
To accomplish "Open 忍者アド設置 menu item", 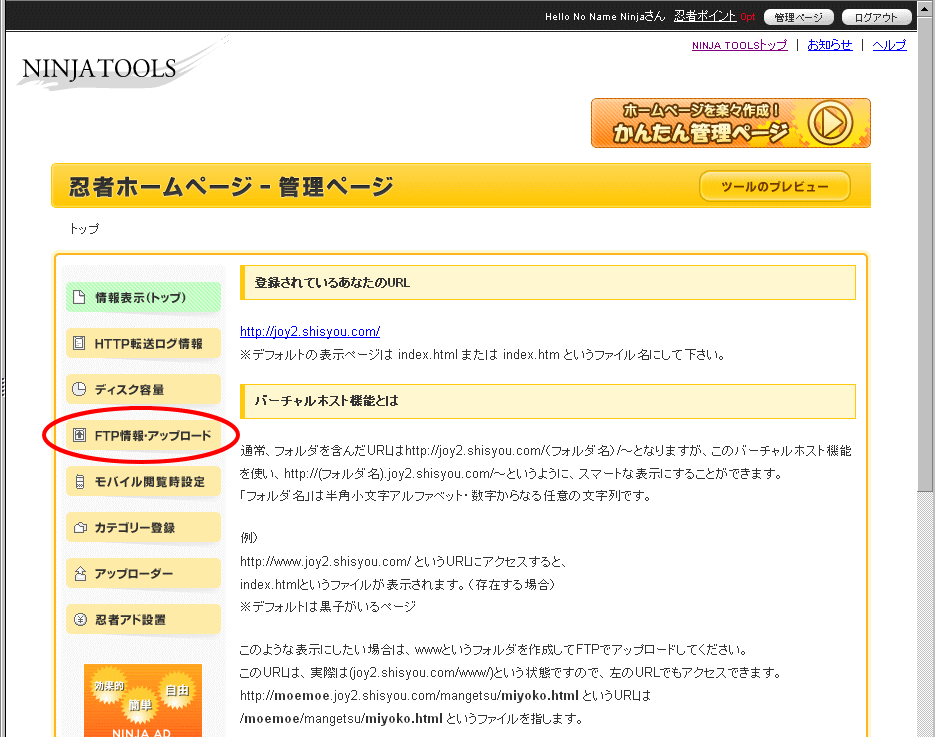I will 143,619.
